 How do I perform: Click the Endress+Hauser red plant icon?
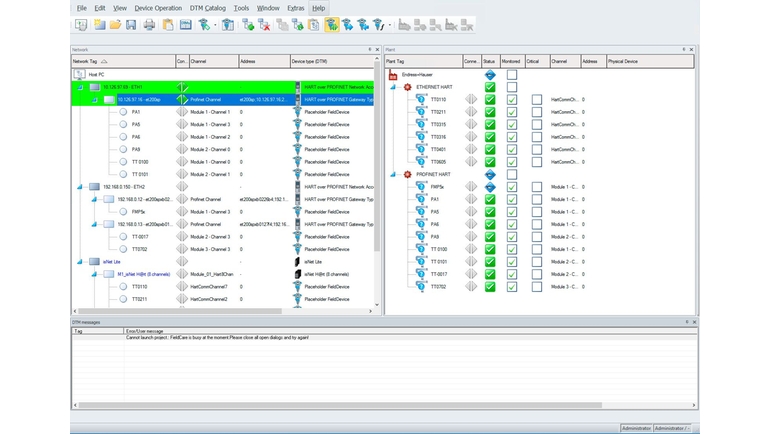pyautogui.click(x=392, y=75)
